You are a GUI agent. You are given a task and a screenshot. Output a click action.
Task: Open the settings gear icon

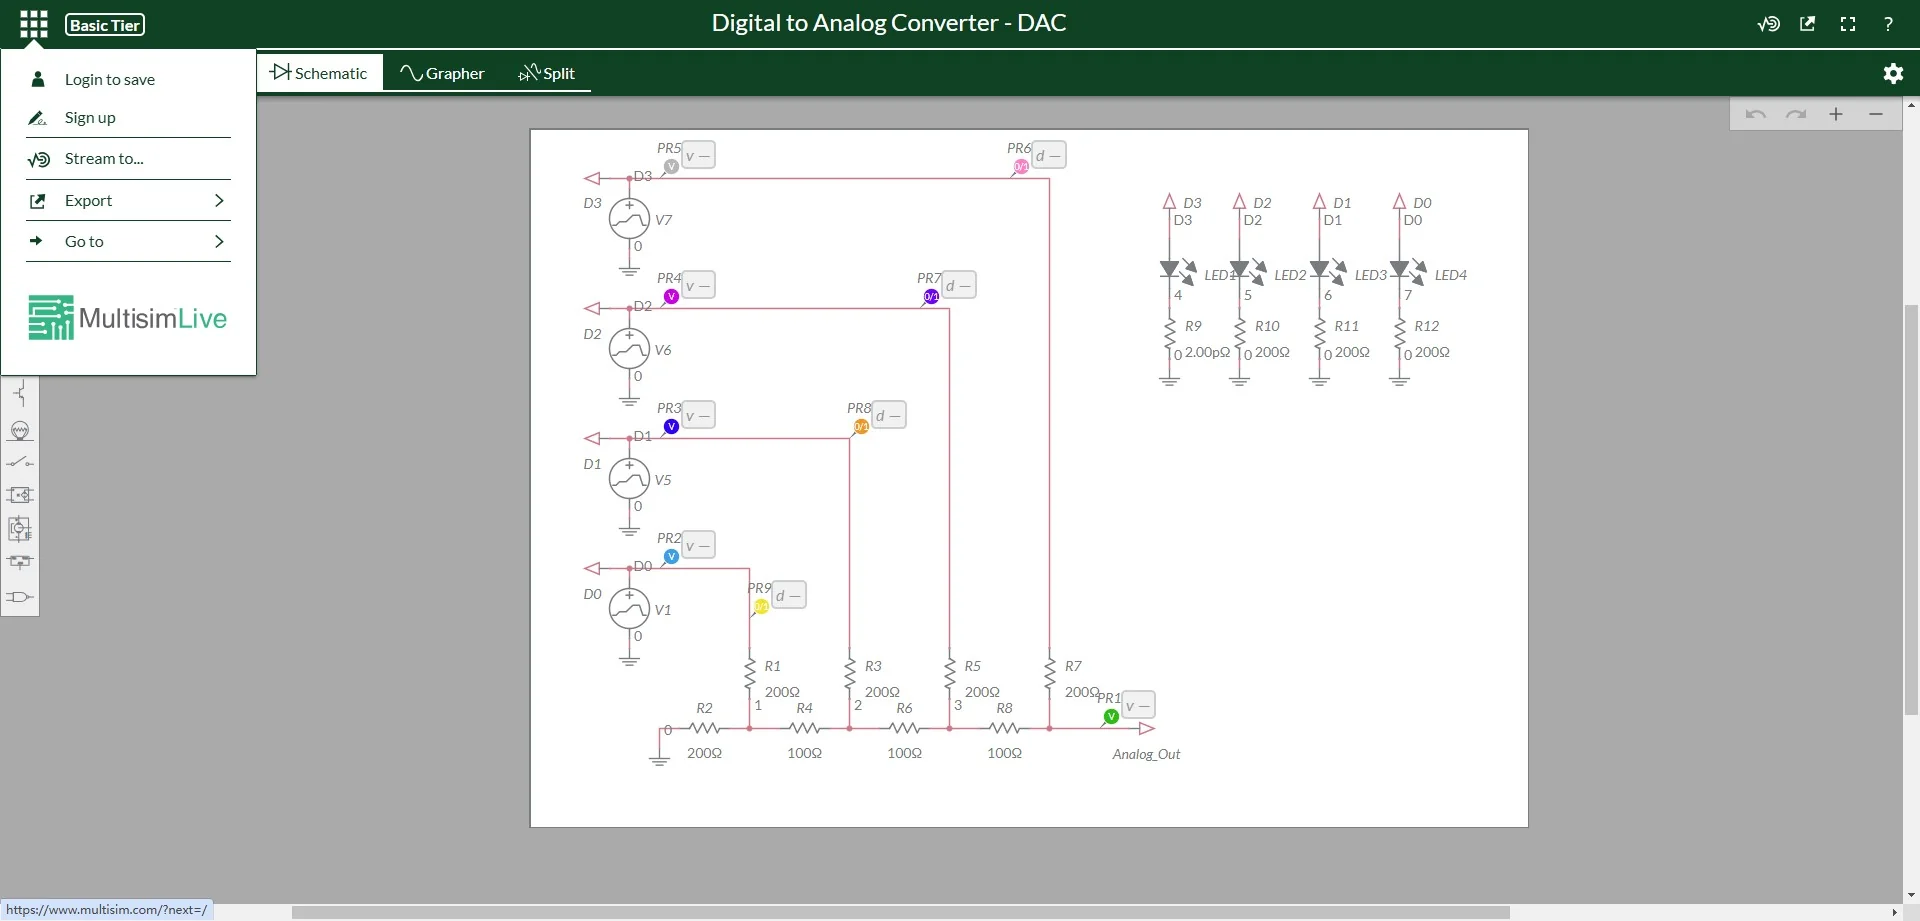click(x=1893, y=72)
